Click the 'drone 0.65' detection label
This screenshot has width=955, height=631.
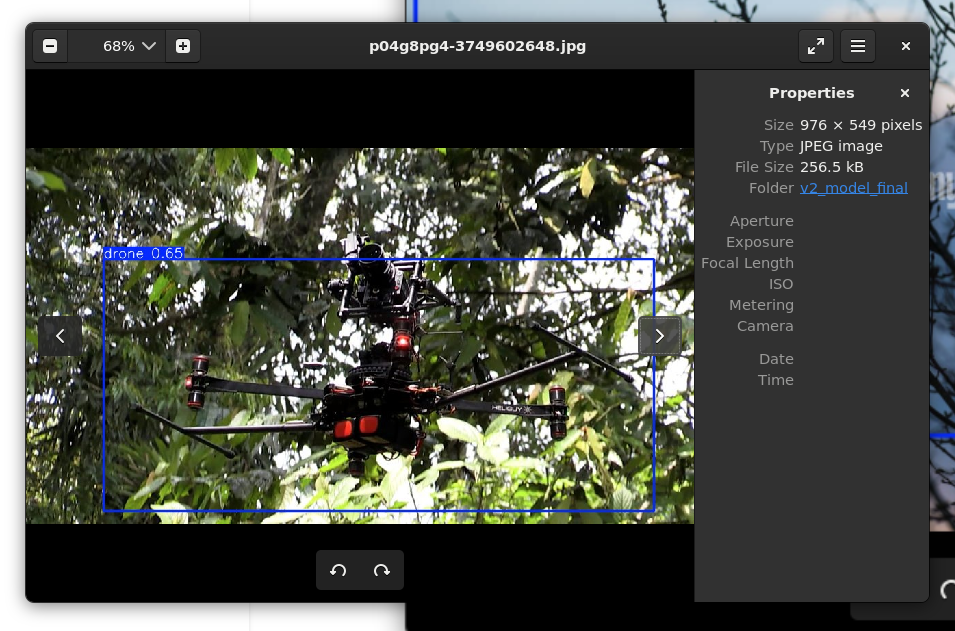click(x=143, y=254)
